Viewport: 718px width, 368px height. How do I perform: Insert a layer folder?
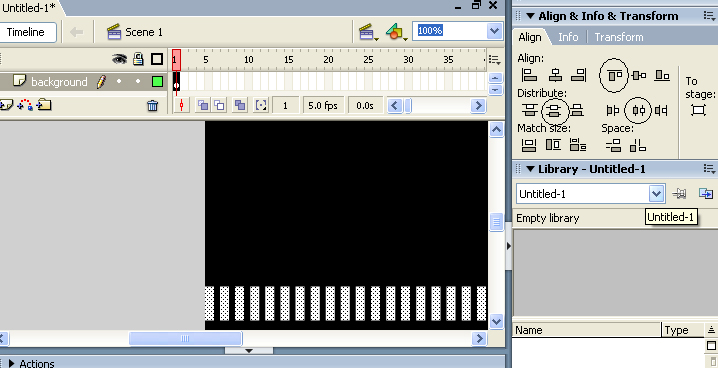pos(44,105)
